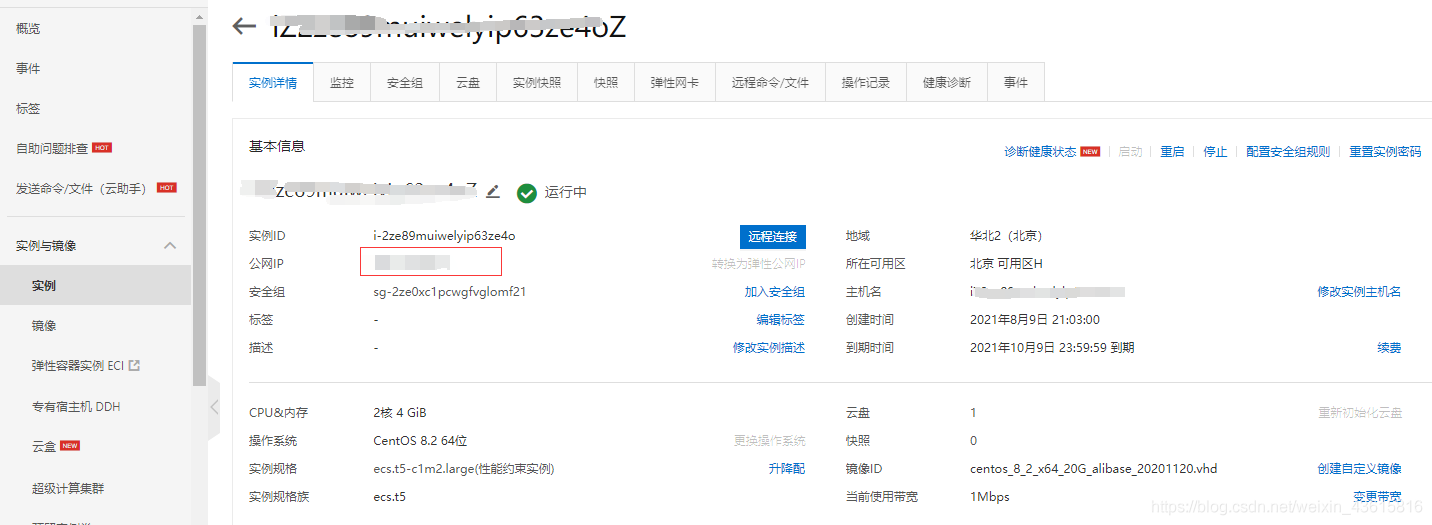Click the blurred 公网IP value field
This screenshot has height=525, width=1432.
(431, 263)
